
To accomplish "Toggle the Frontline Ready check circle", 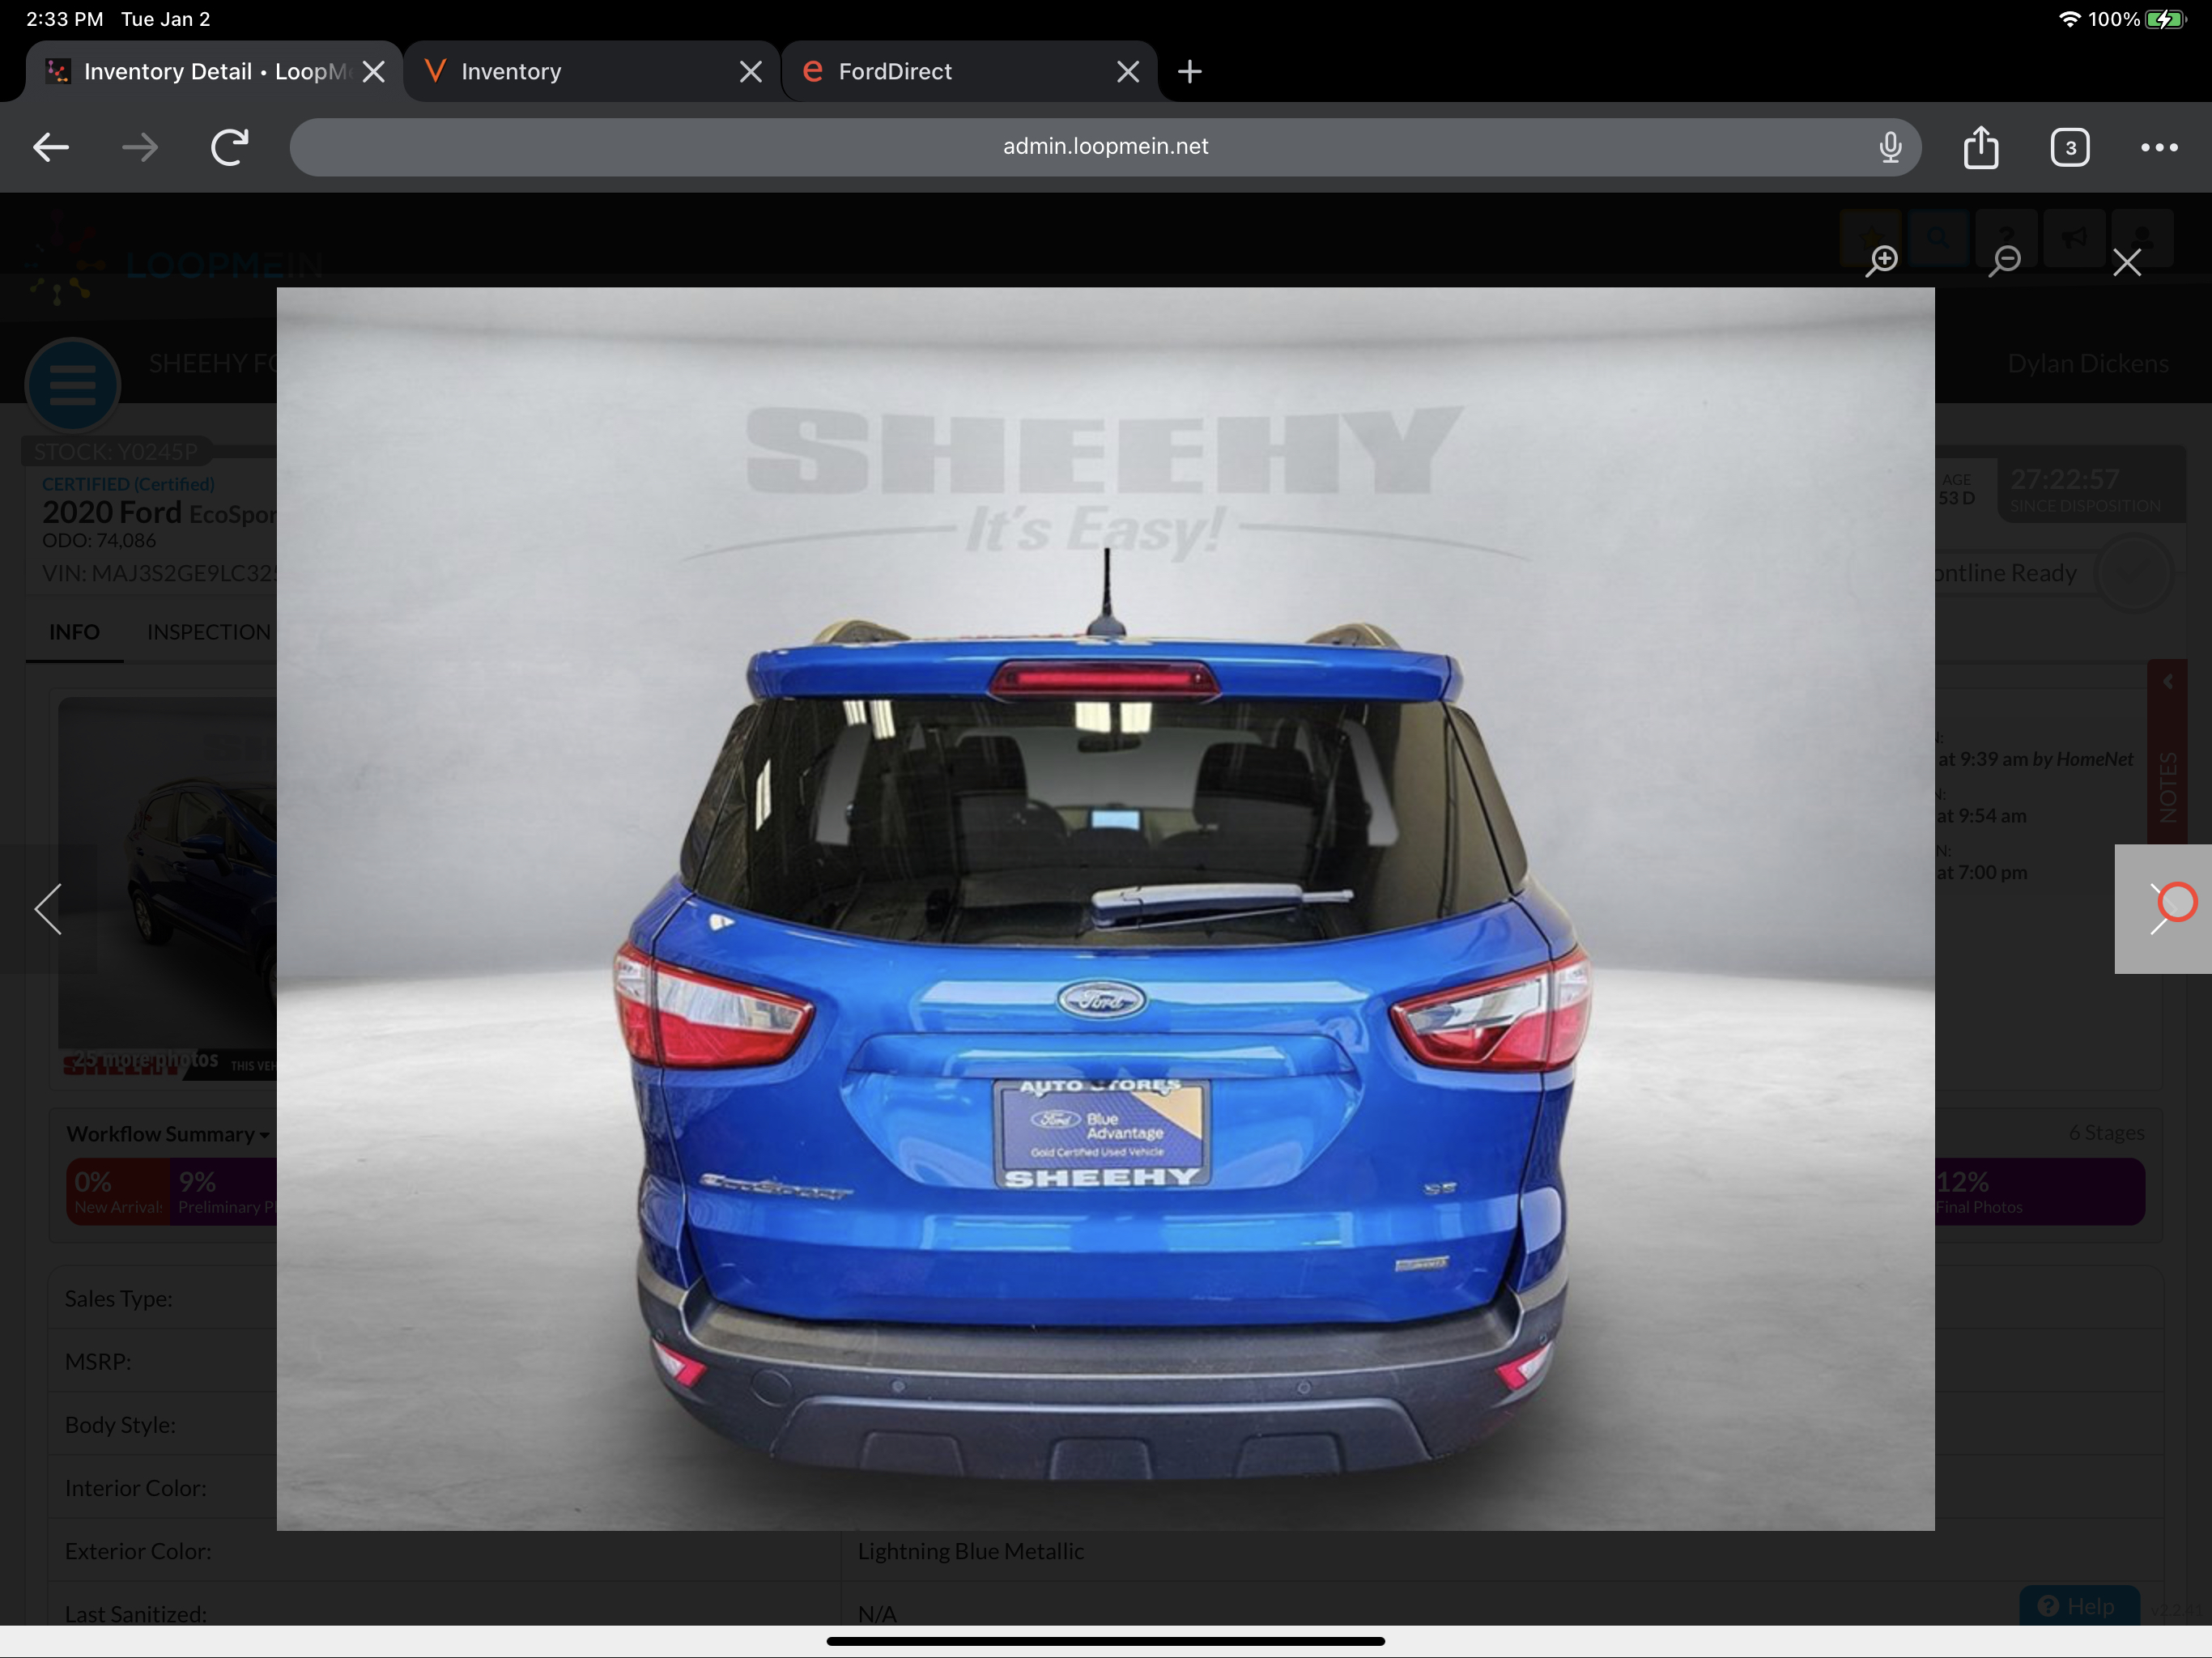I will (2133, 573).
